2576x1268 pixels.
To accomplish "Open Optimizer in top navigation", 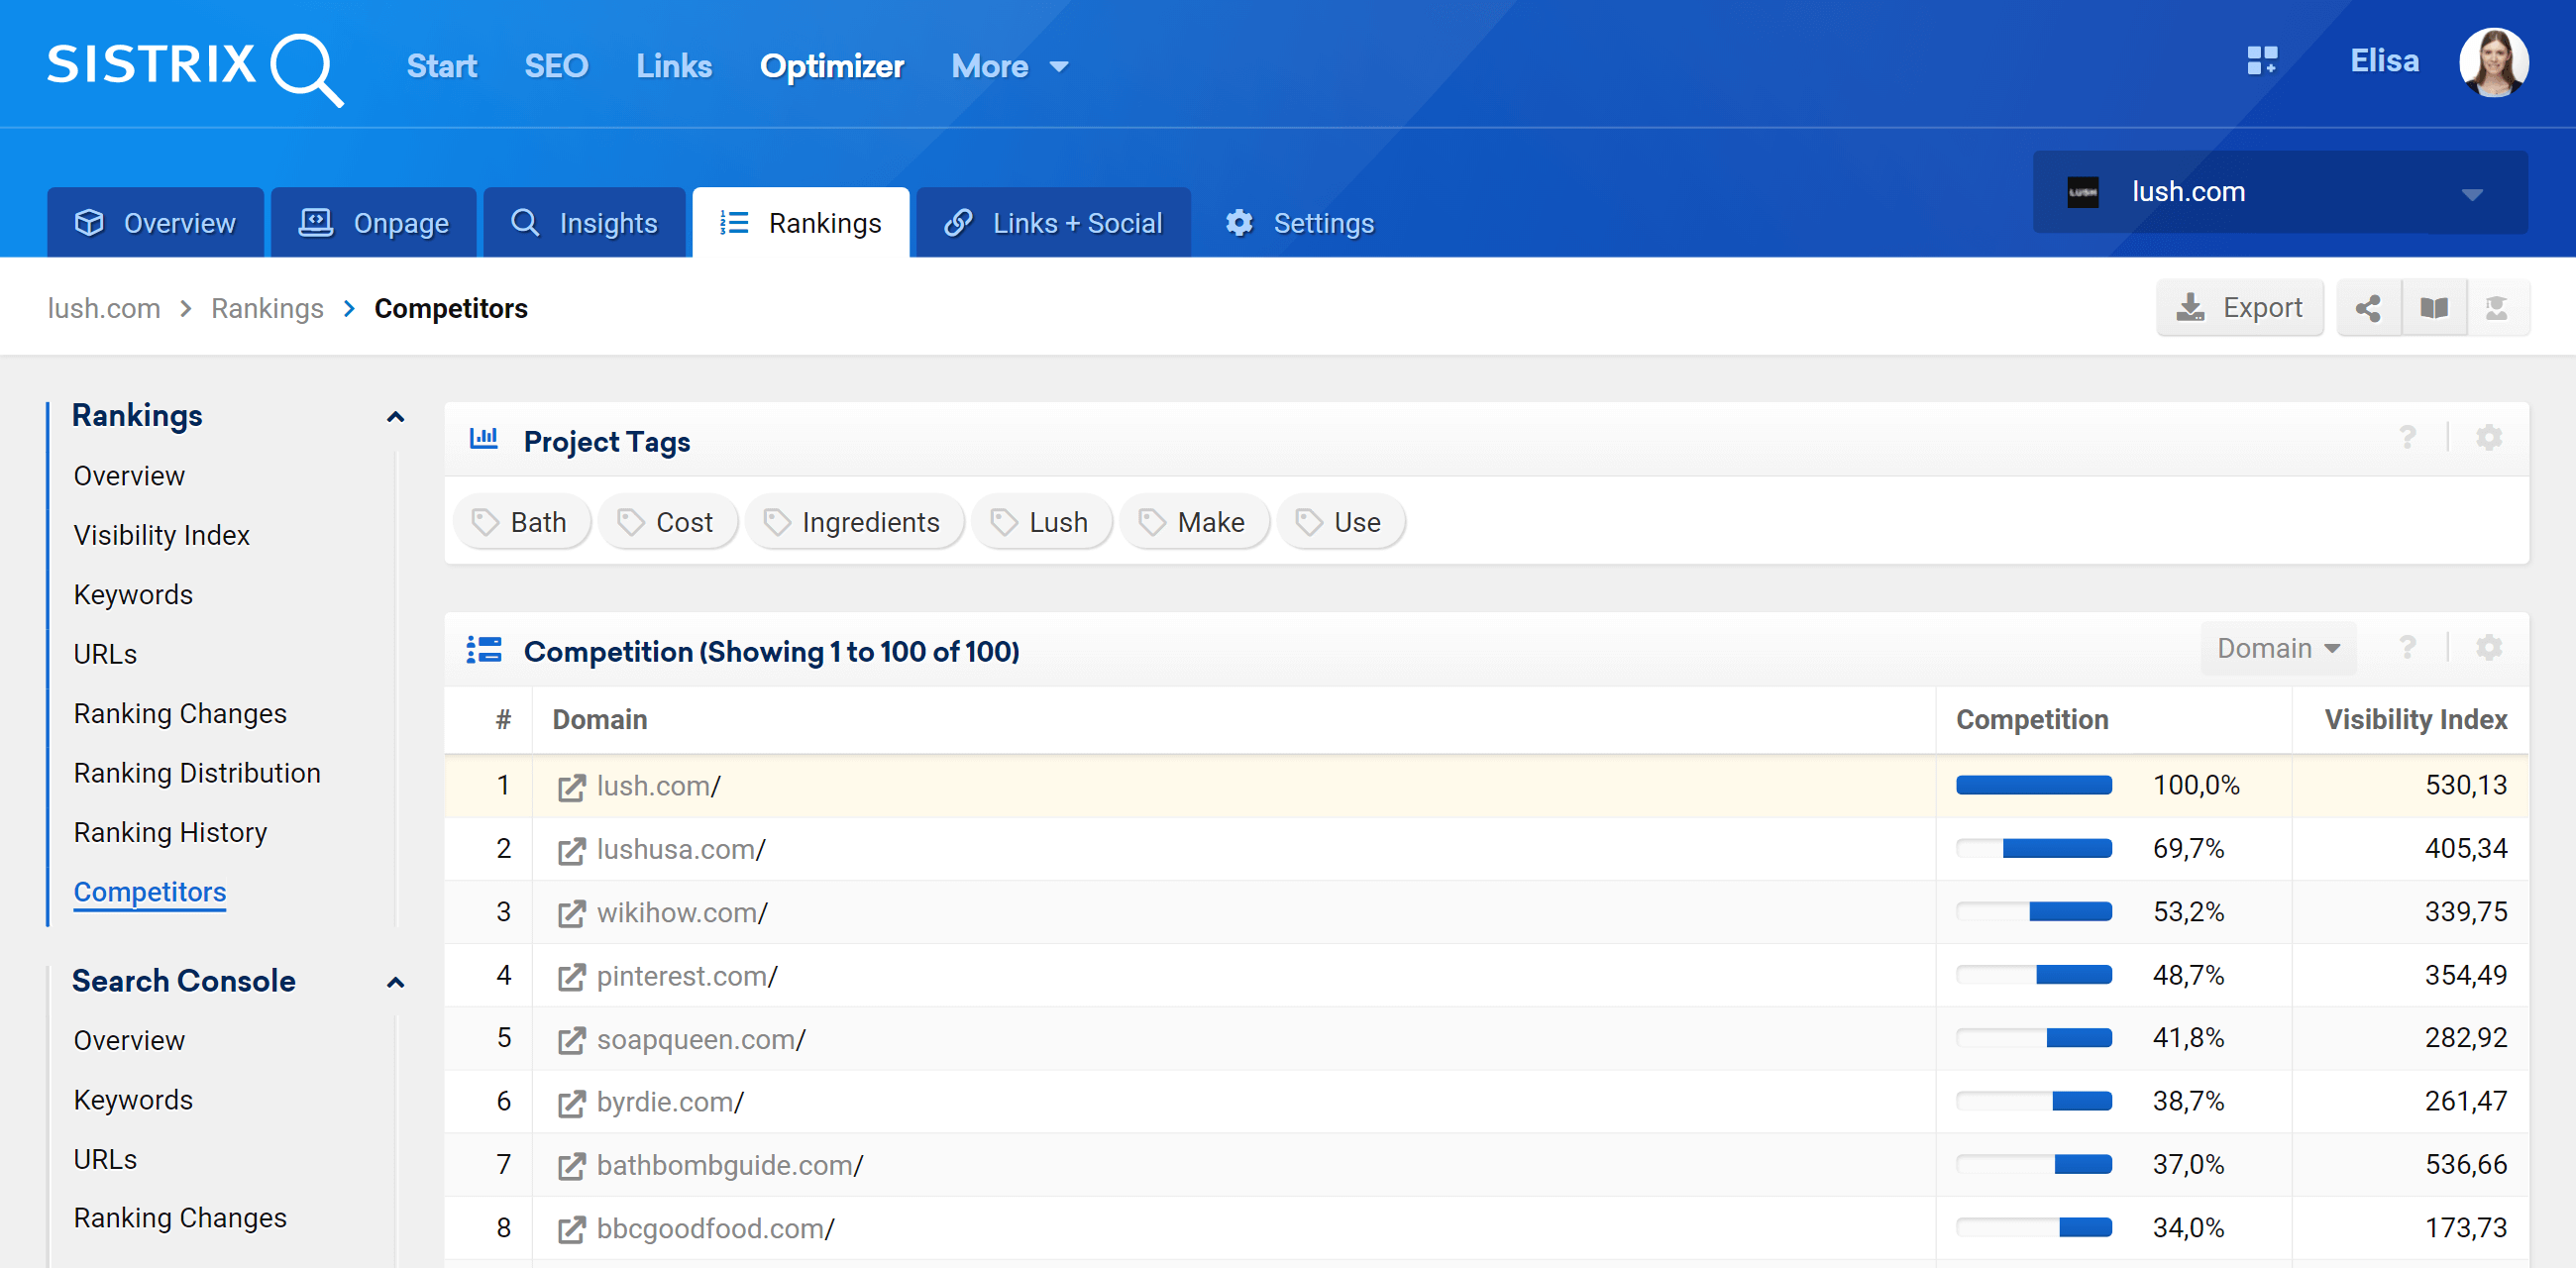I will point(831,67).
